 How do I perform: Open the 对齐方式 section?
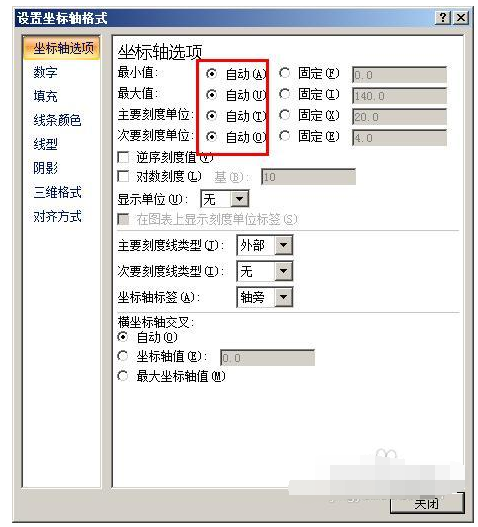tap(57, 216)
